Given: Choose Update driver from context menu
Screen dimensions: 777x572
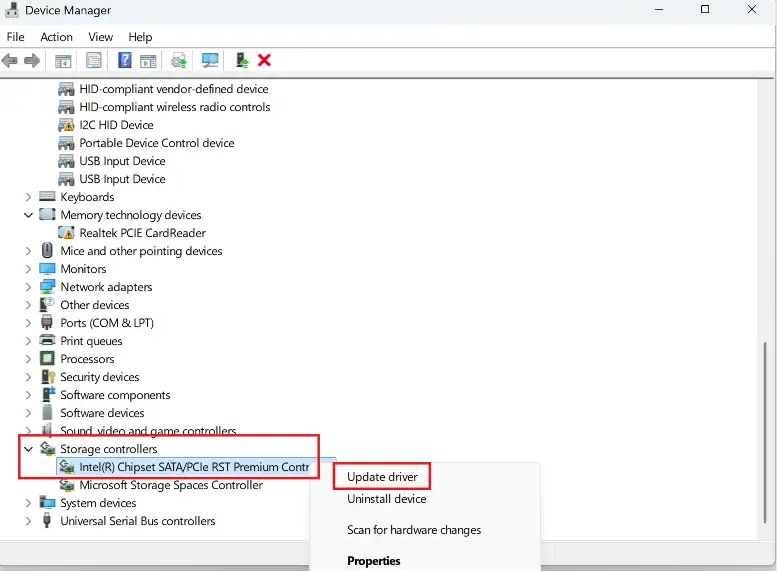Looking at the screenshot, I should pyautogui.click(x=382, y=477).
